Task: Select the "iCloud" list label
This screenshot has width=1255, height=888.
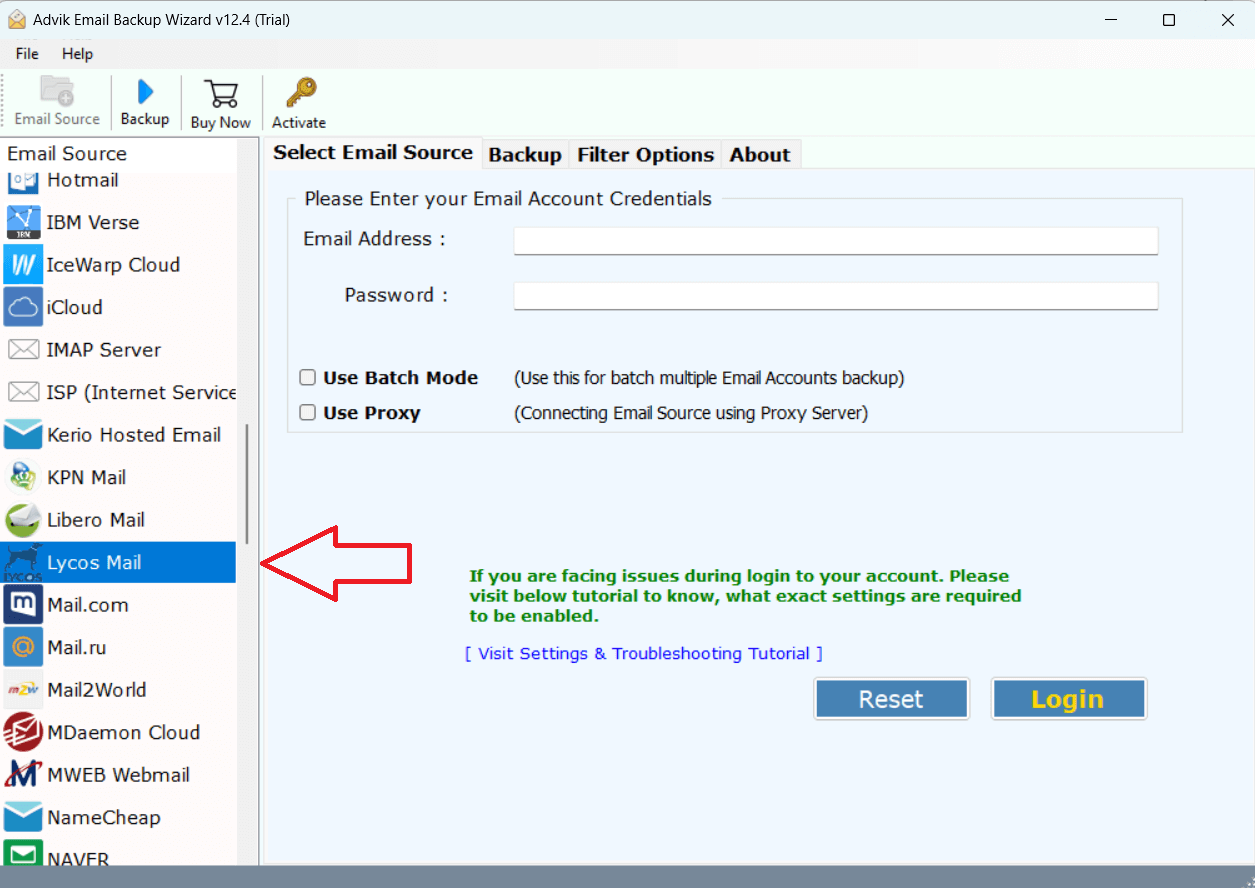Action: click(x=74, y=308)
